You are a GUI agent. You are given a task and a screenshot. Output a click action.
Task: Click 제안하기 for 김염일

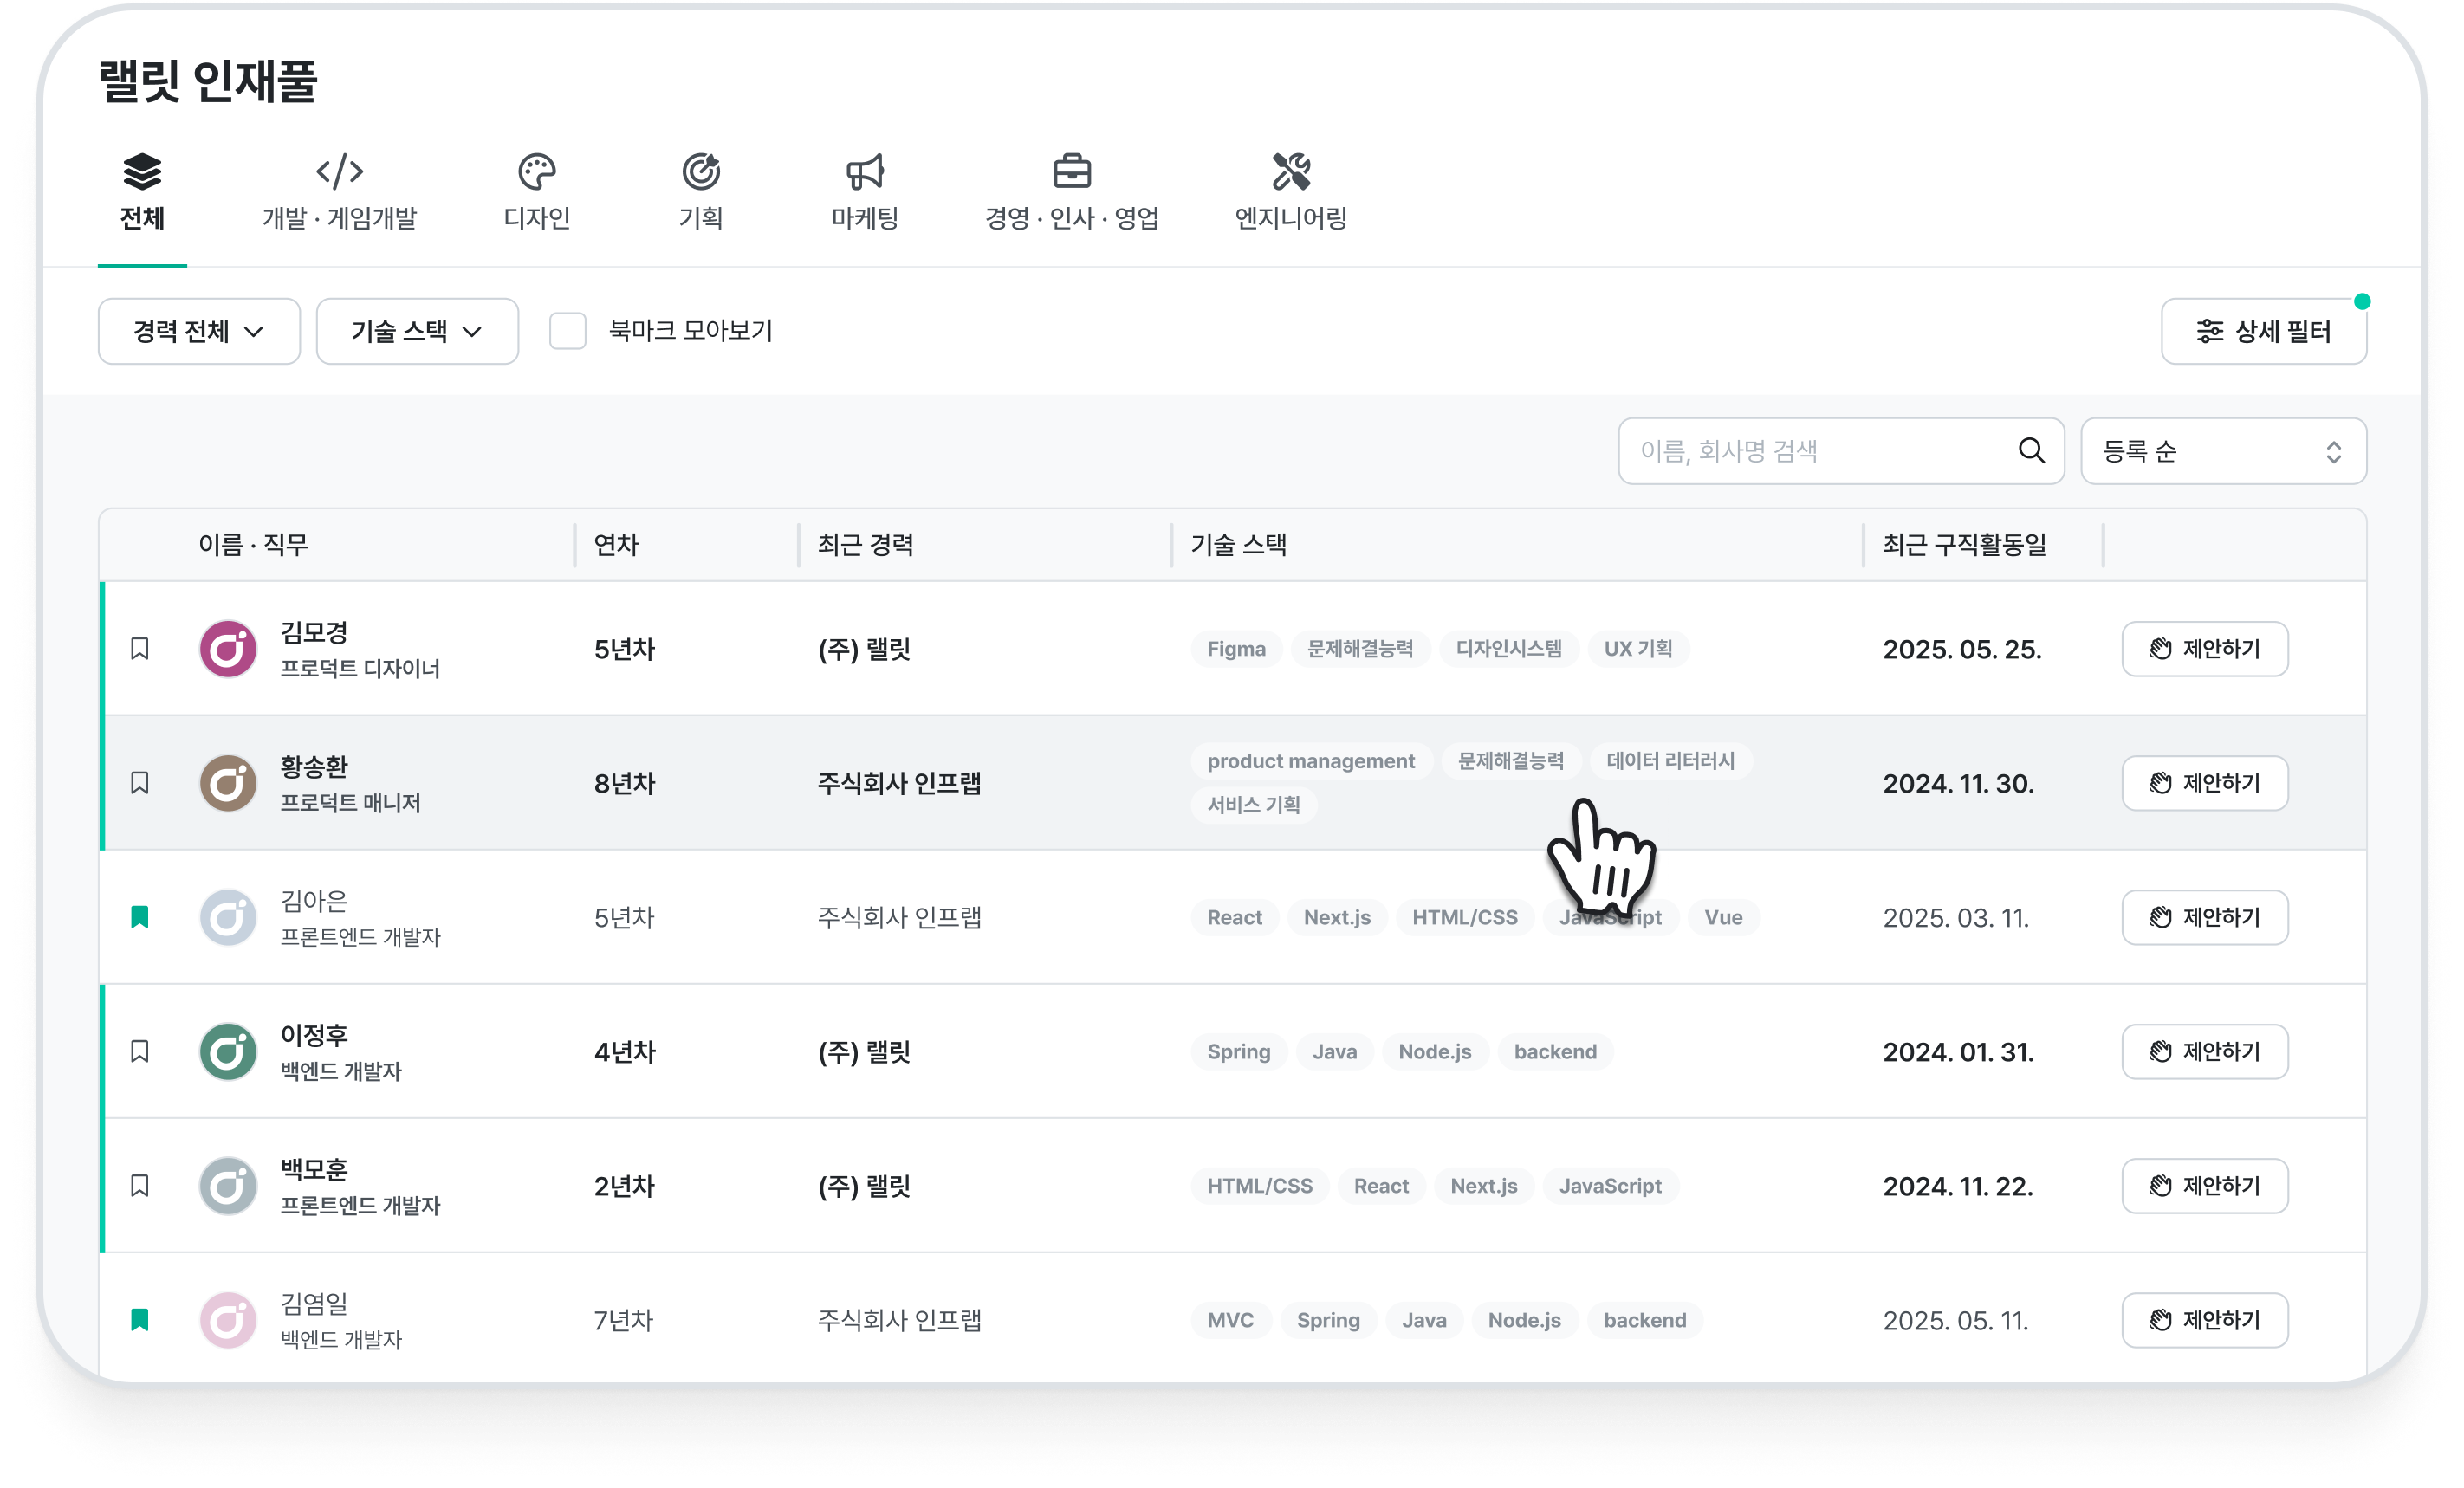(x=2204, y=1320)
